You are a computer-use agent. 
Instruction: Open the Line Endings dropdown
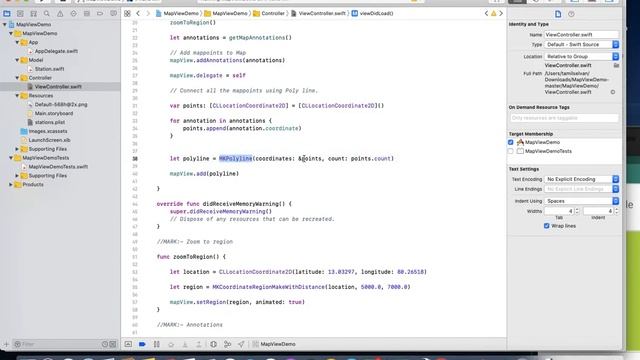coord(582,189)
